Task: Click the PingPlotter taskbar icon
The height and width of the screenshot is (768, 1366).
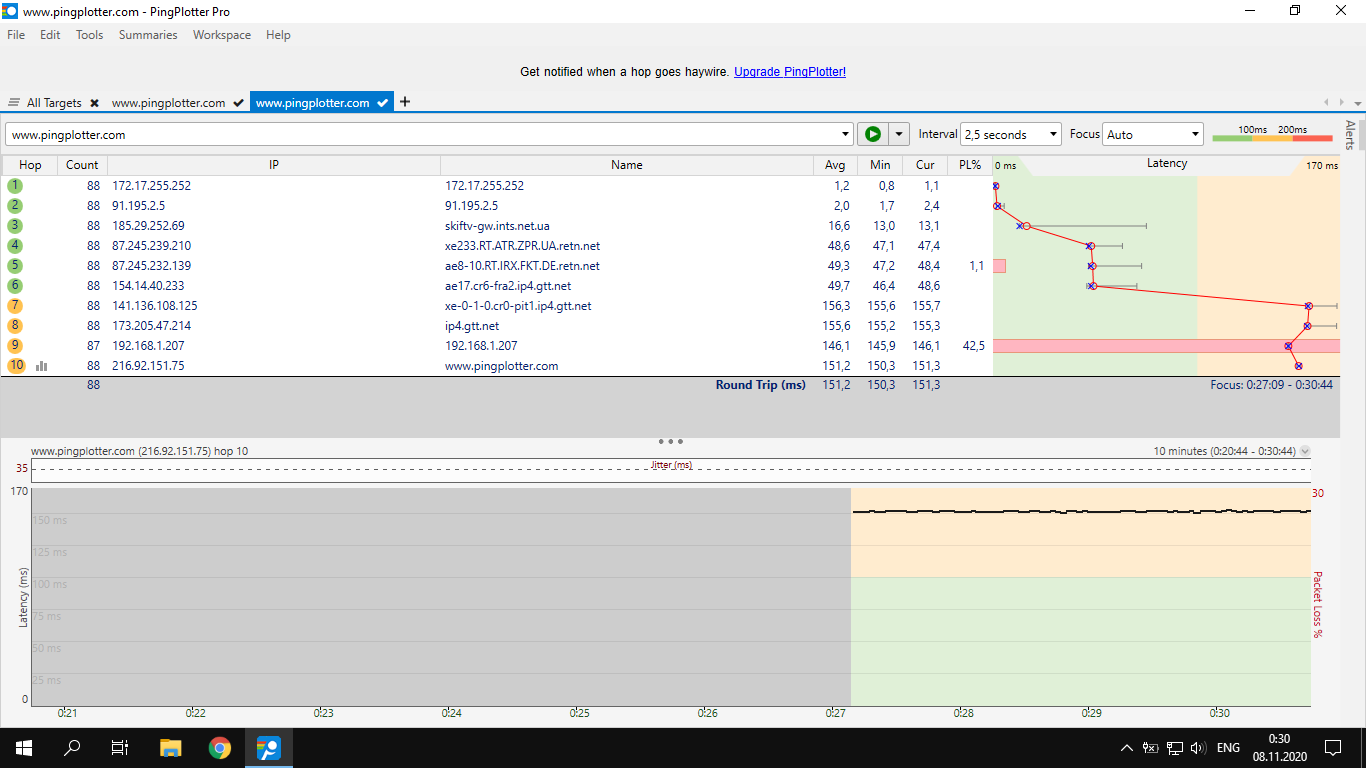Action: click(x=269, y=747)
